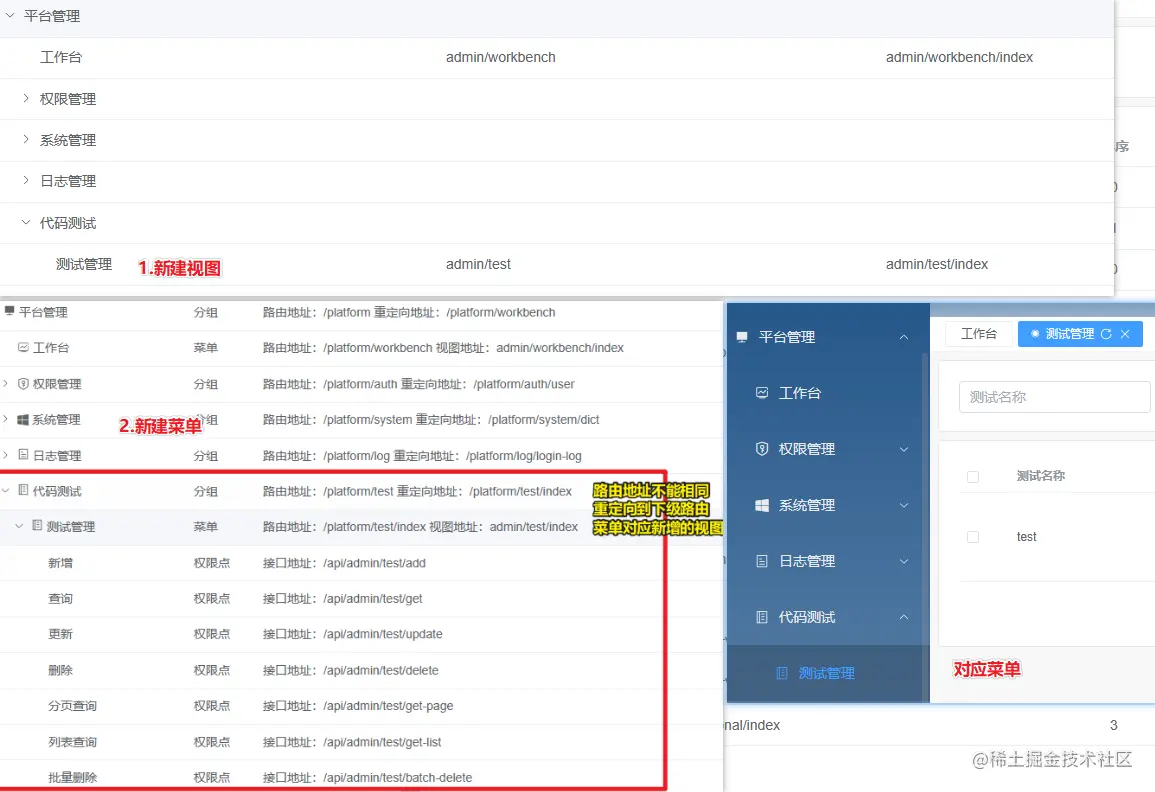
Task: Click the refresh icon on 测试管理 tab
Action: (1106, 334)
